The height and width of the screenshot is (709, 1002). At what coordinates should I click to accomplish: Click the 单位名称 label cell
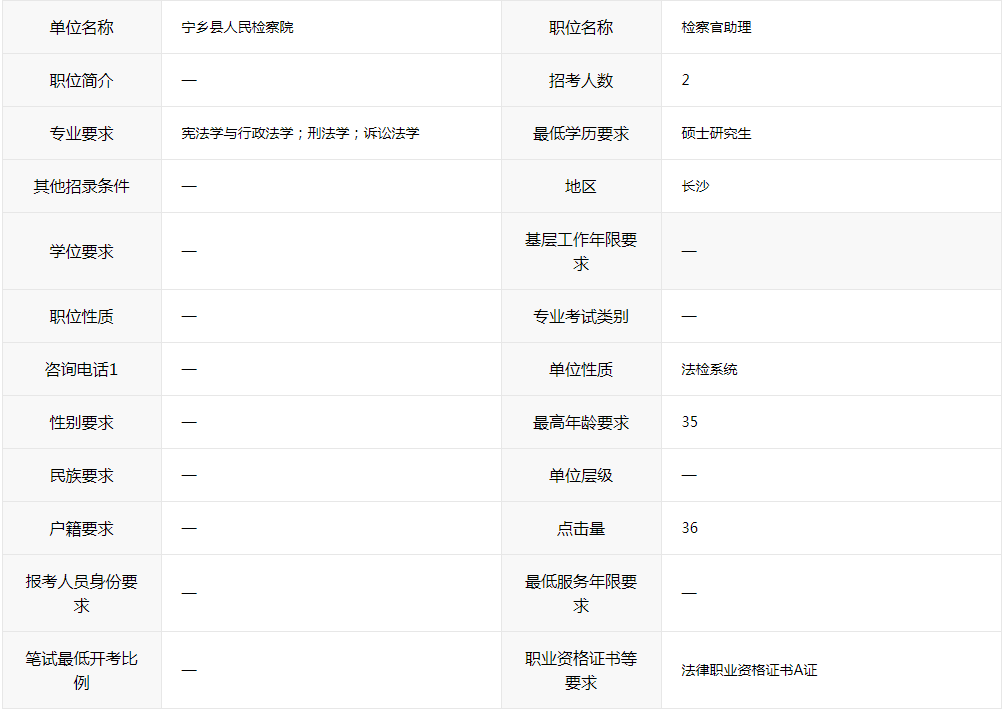tap(82, 27)
